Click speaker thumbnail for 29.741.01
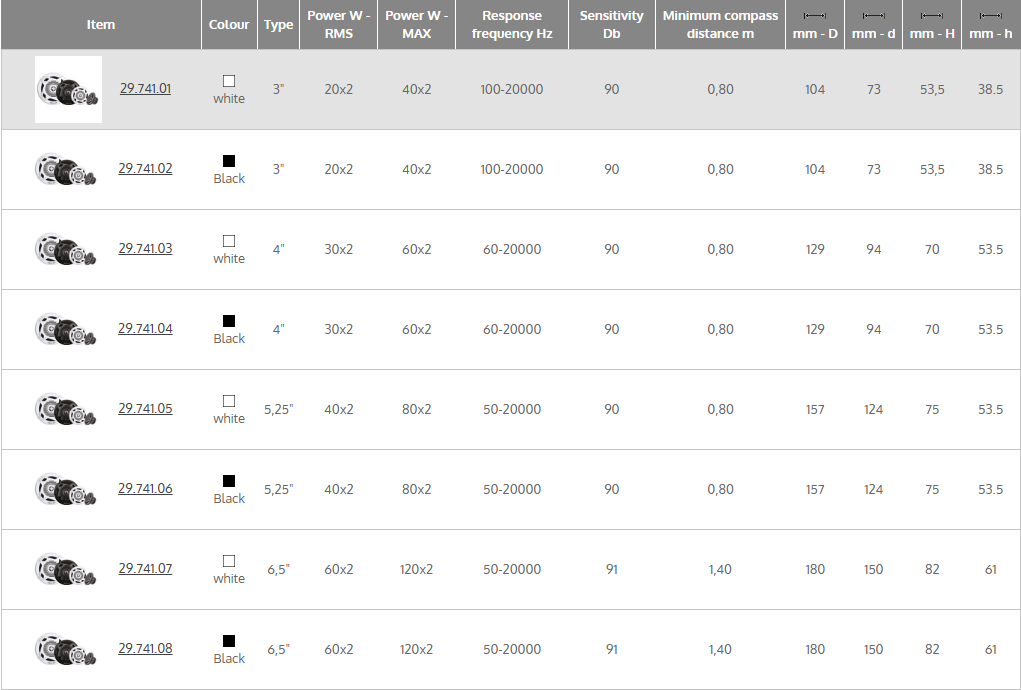The width and height of the screenshot is (1021, 690). pyautogui.click(x=68, y=90)
